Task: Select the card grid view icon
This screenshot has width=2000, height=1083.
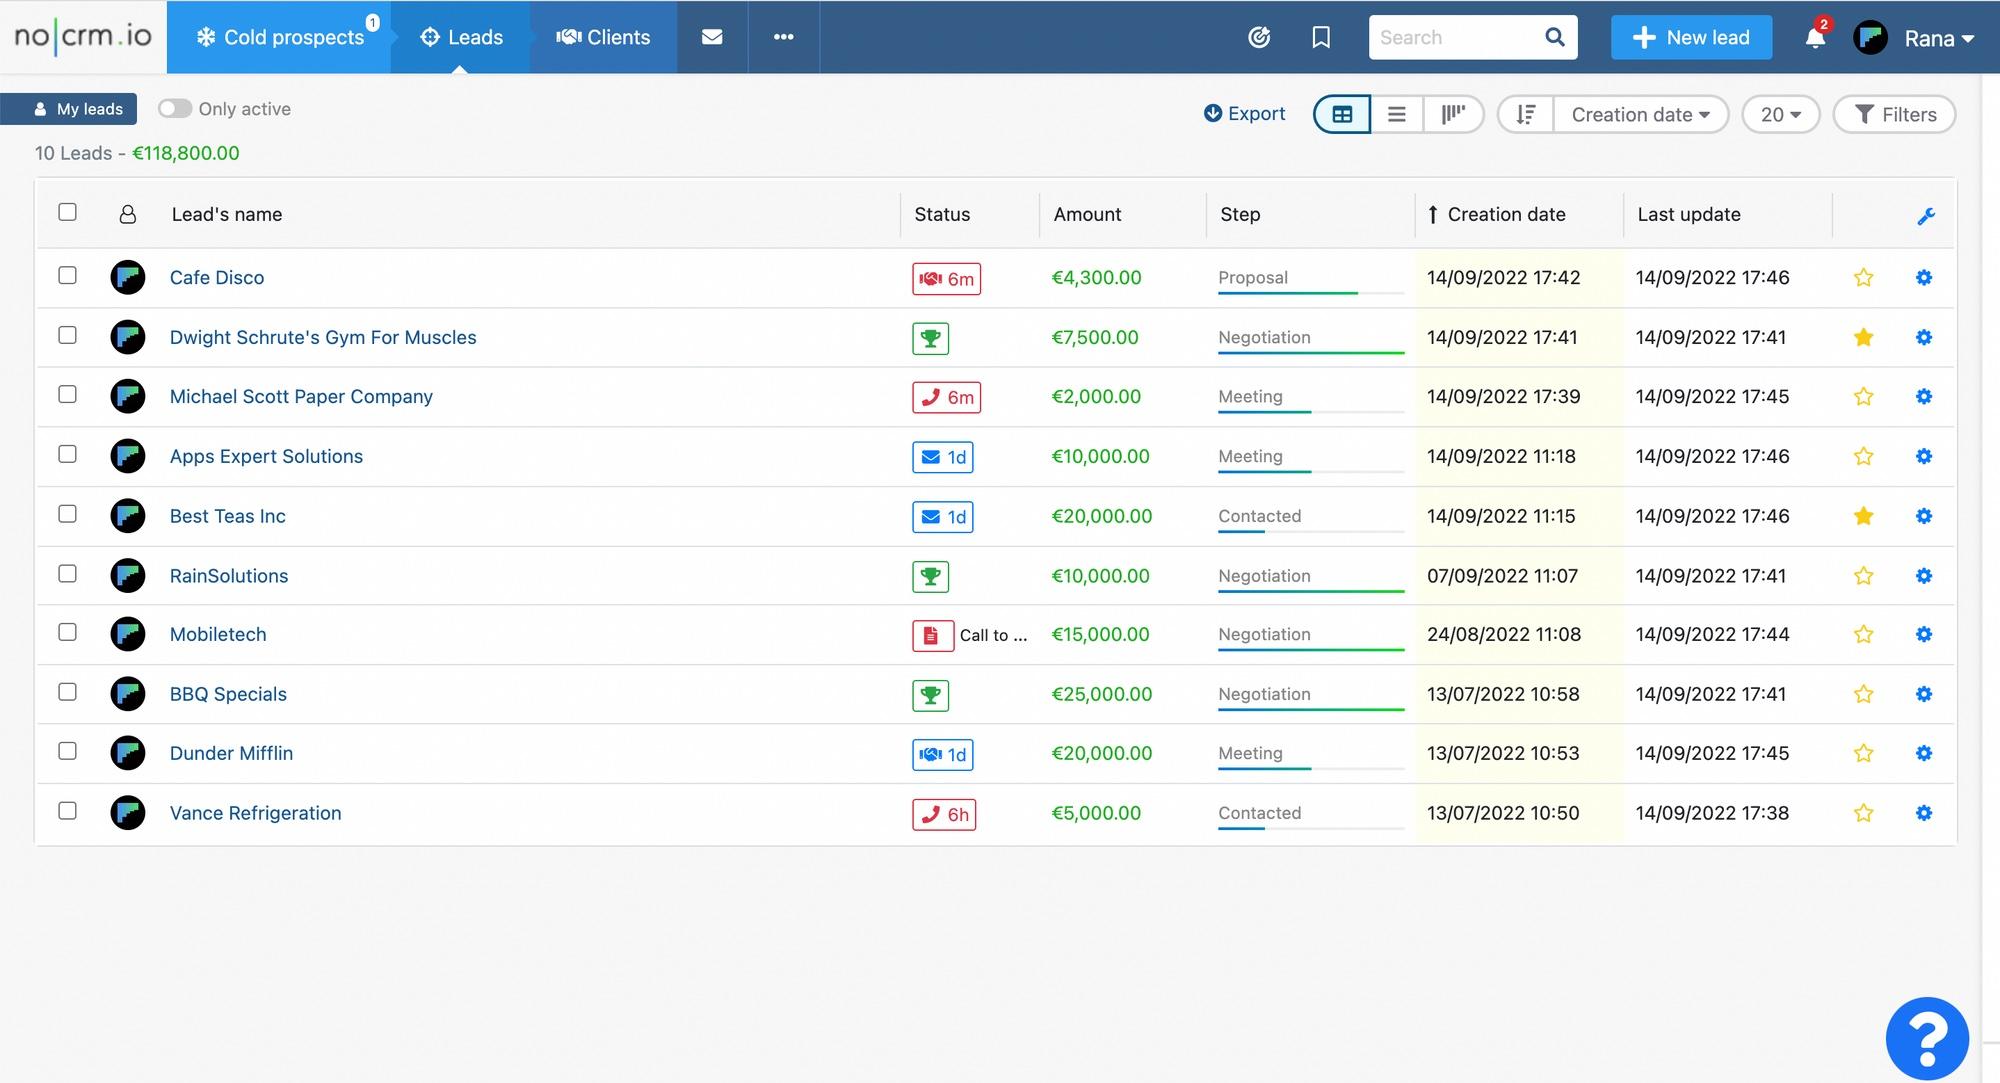Action: [x=1343, y=113]
